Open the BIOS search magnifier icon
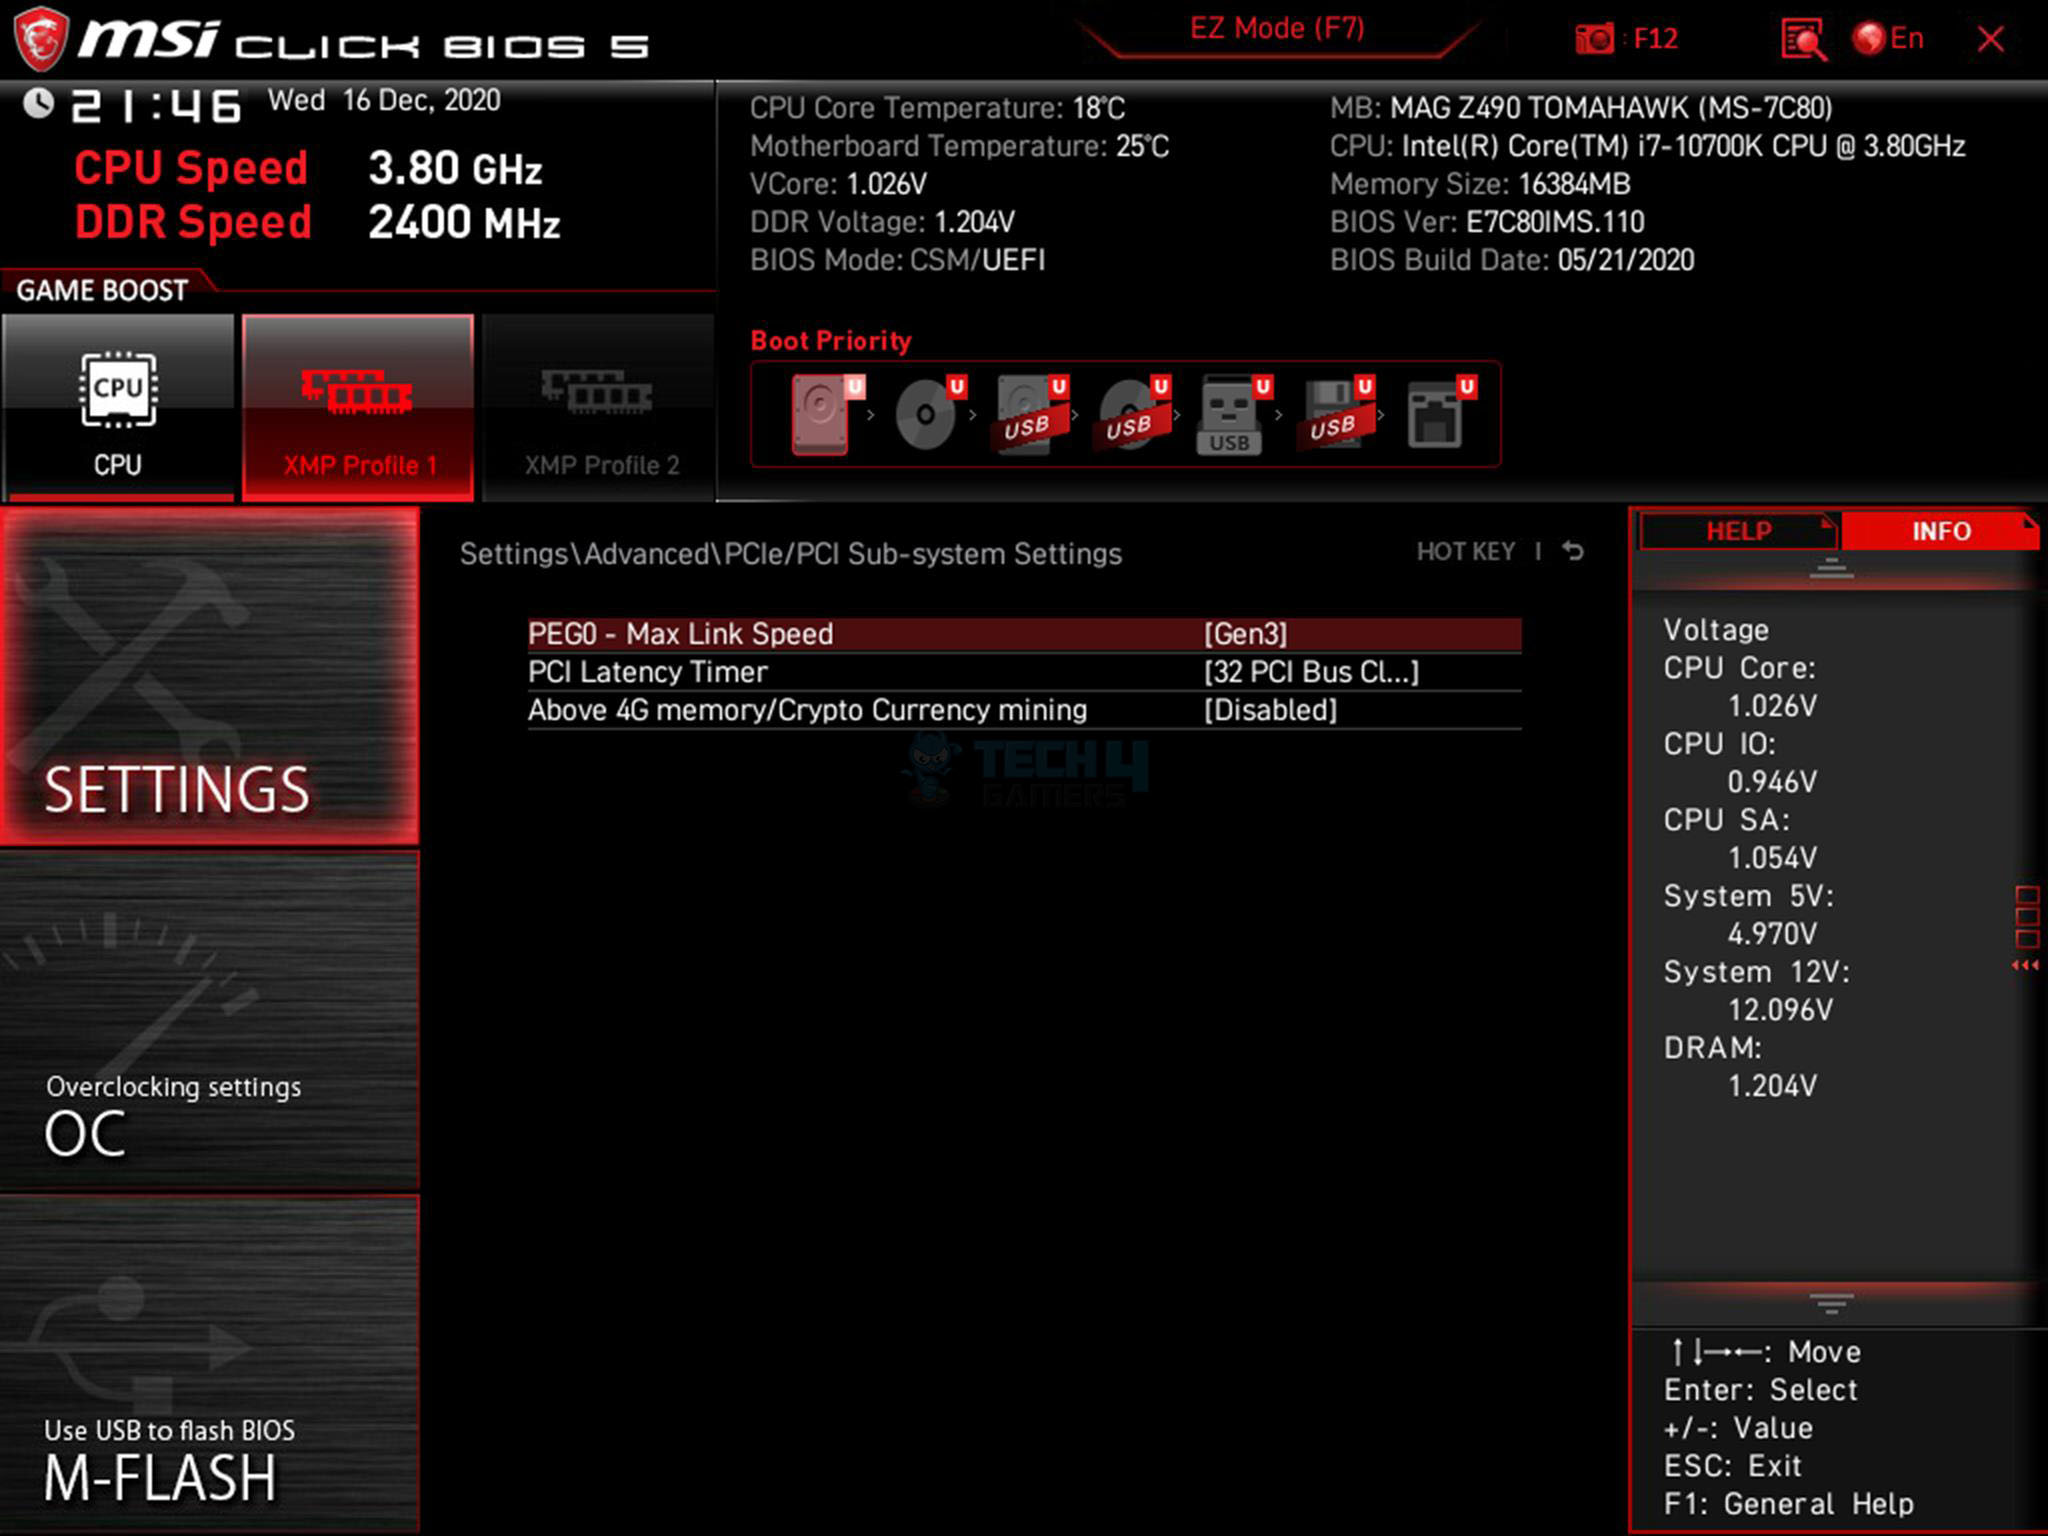Viewport: 2048px width, 1536px height. [1803, 40]
